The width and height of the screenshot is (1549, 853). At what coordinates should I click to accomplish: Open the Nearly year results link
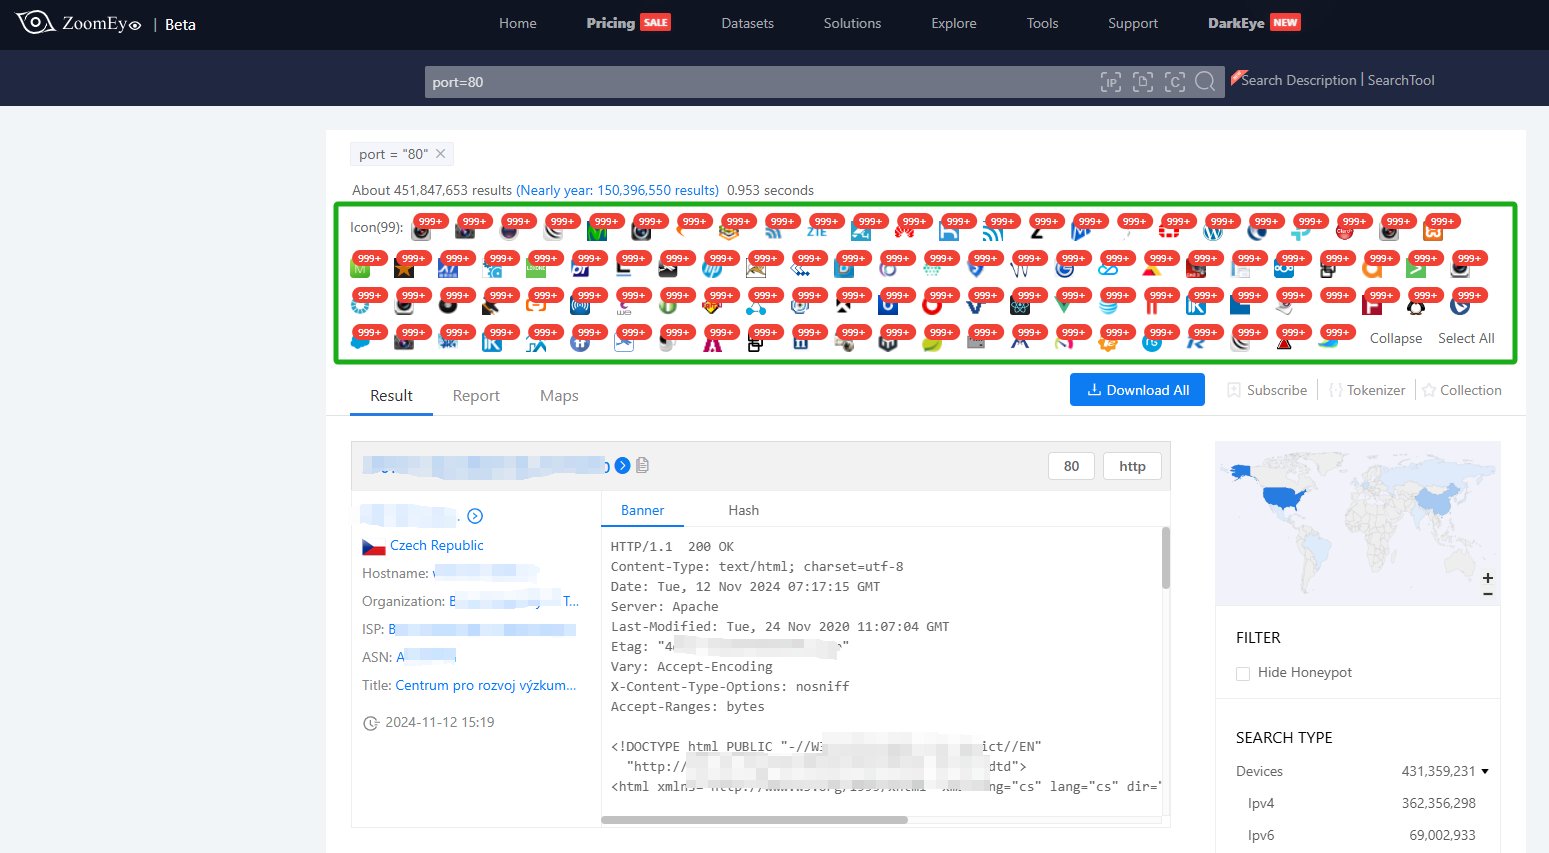click(617, 189)
